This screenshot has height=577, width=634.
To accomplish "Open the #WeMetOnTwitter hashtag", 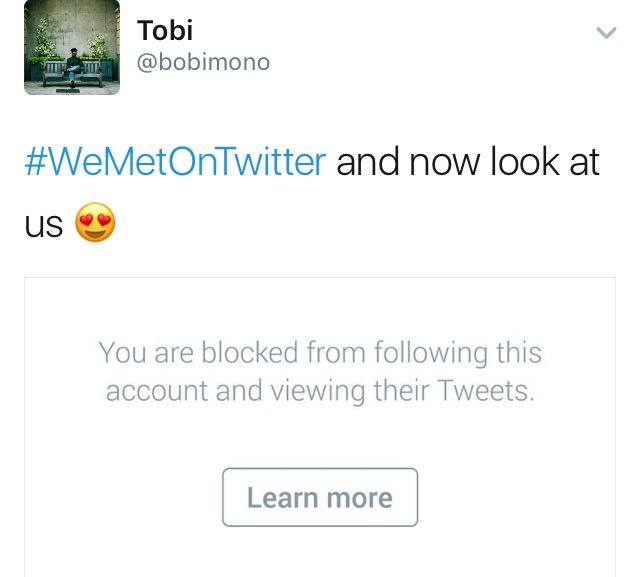I will coord(176,162).
